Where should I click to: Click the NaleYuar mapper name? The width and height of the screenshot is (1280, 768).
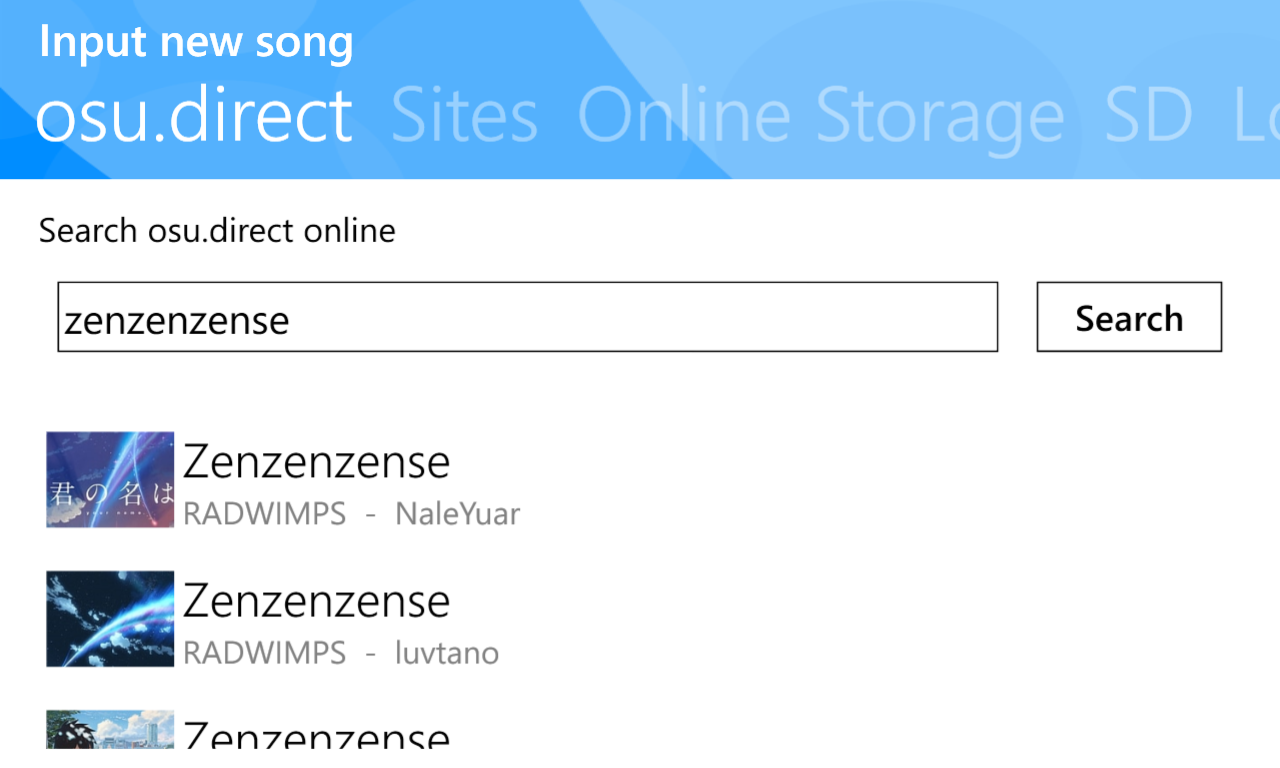[x=458, y=514]
